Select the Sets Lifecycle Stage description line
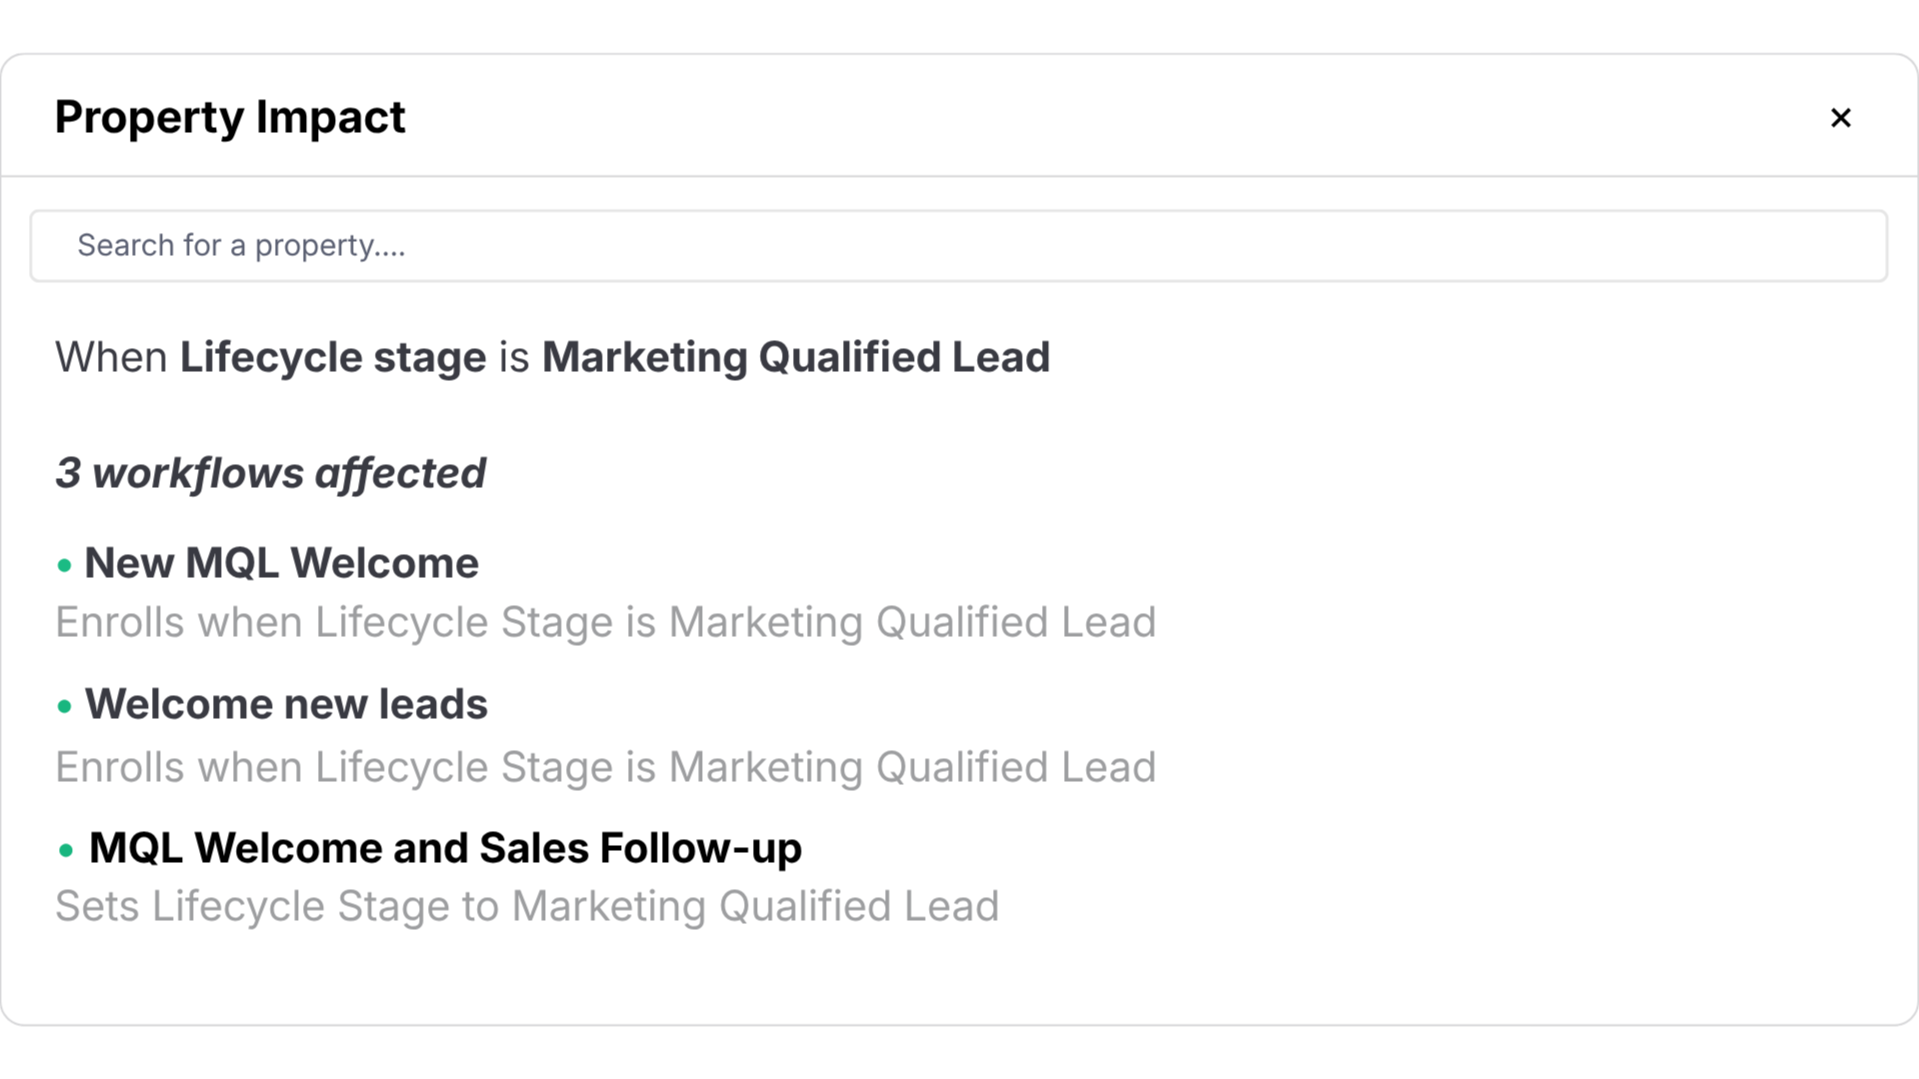The width and height of the screenshot is (1919, 1079). [527, 907]
